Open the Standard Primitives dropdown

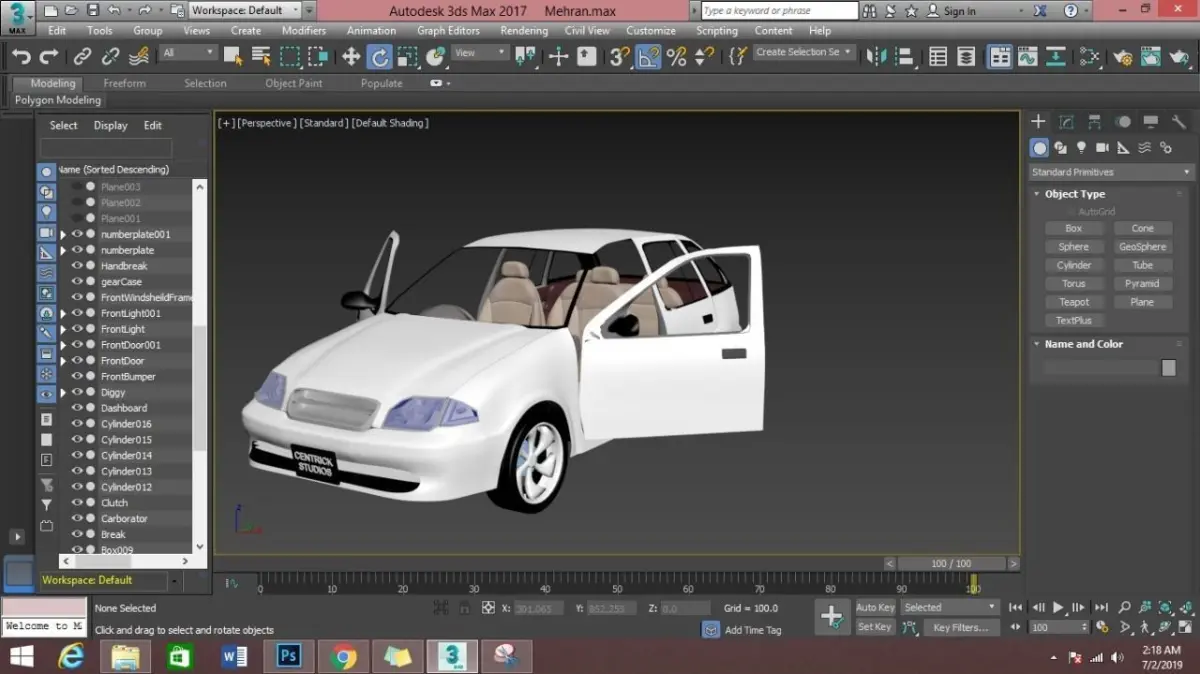tap(1111, 172)
